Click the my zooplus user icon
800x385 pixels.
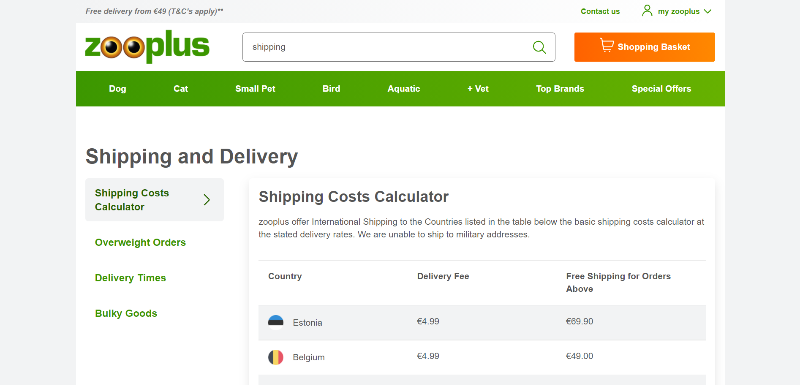[x=647, y=11]
